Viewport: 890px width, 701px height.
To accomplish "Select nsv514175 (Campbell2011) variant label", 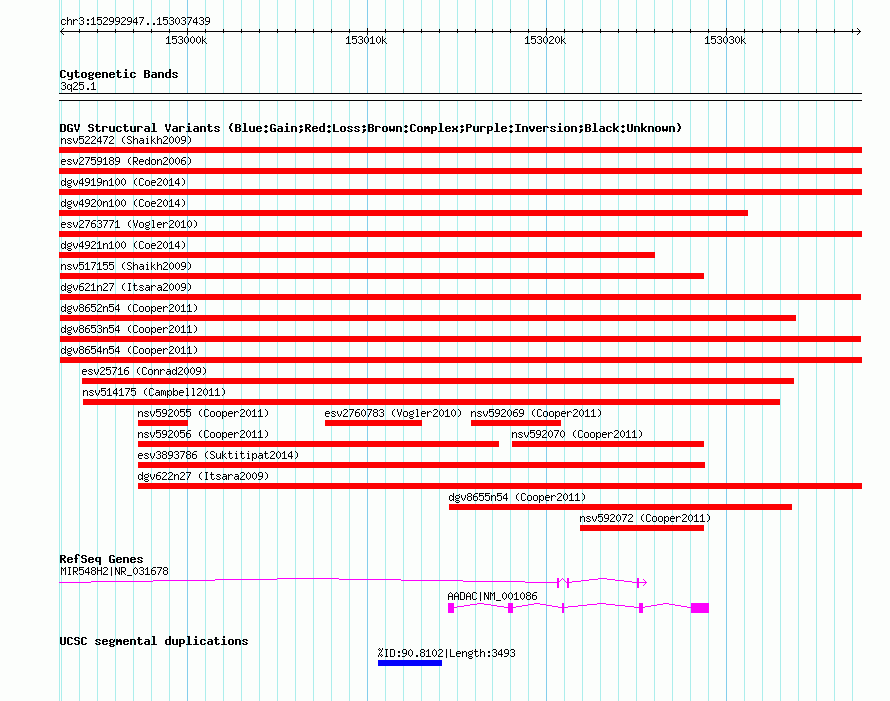I will pos(154,392).
